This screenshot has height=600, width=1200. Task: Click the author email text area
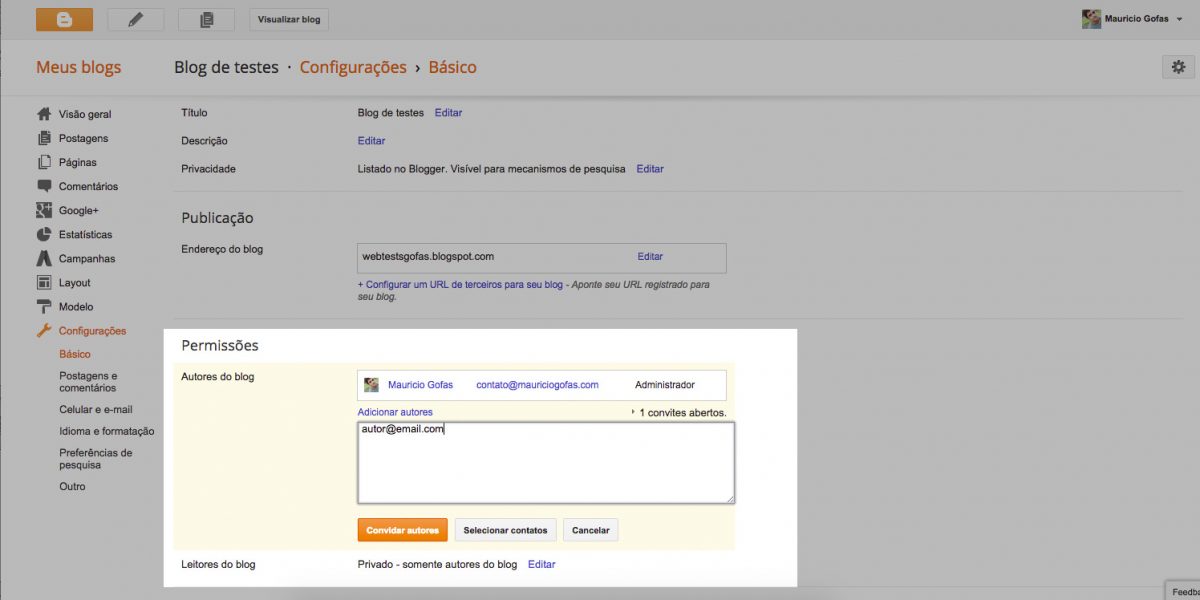point(546,463)
